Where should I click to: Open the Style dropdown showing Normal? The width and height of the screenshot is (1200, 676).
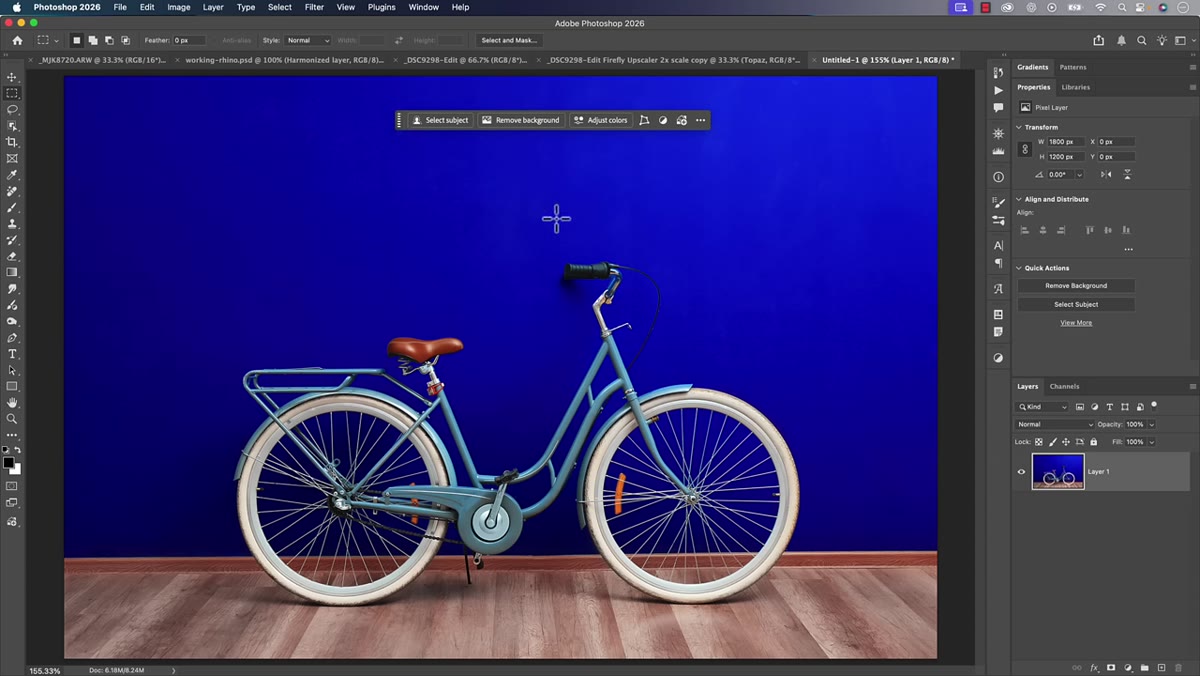pos(308,40)
